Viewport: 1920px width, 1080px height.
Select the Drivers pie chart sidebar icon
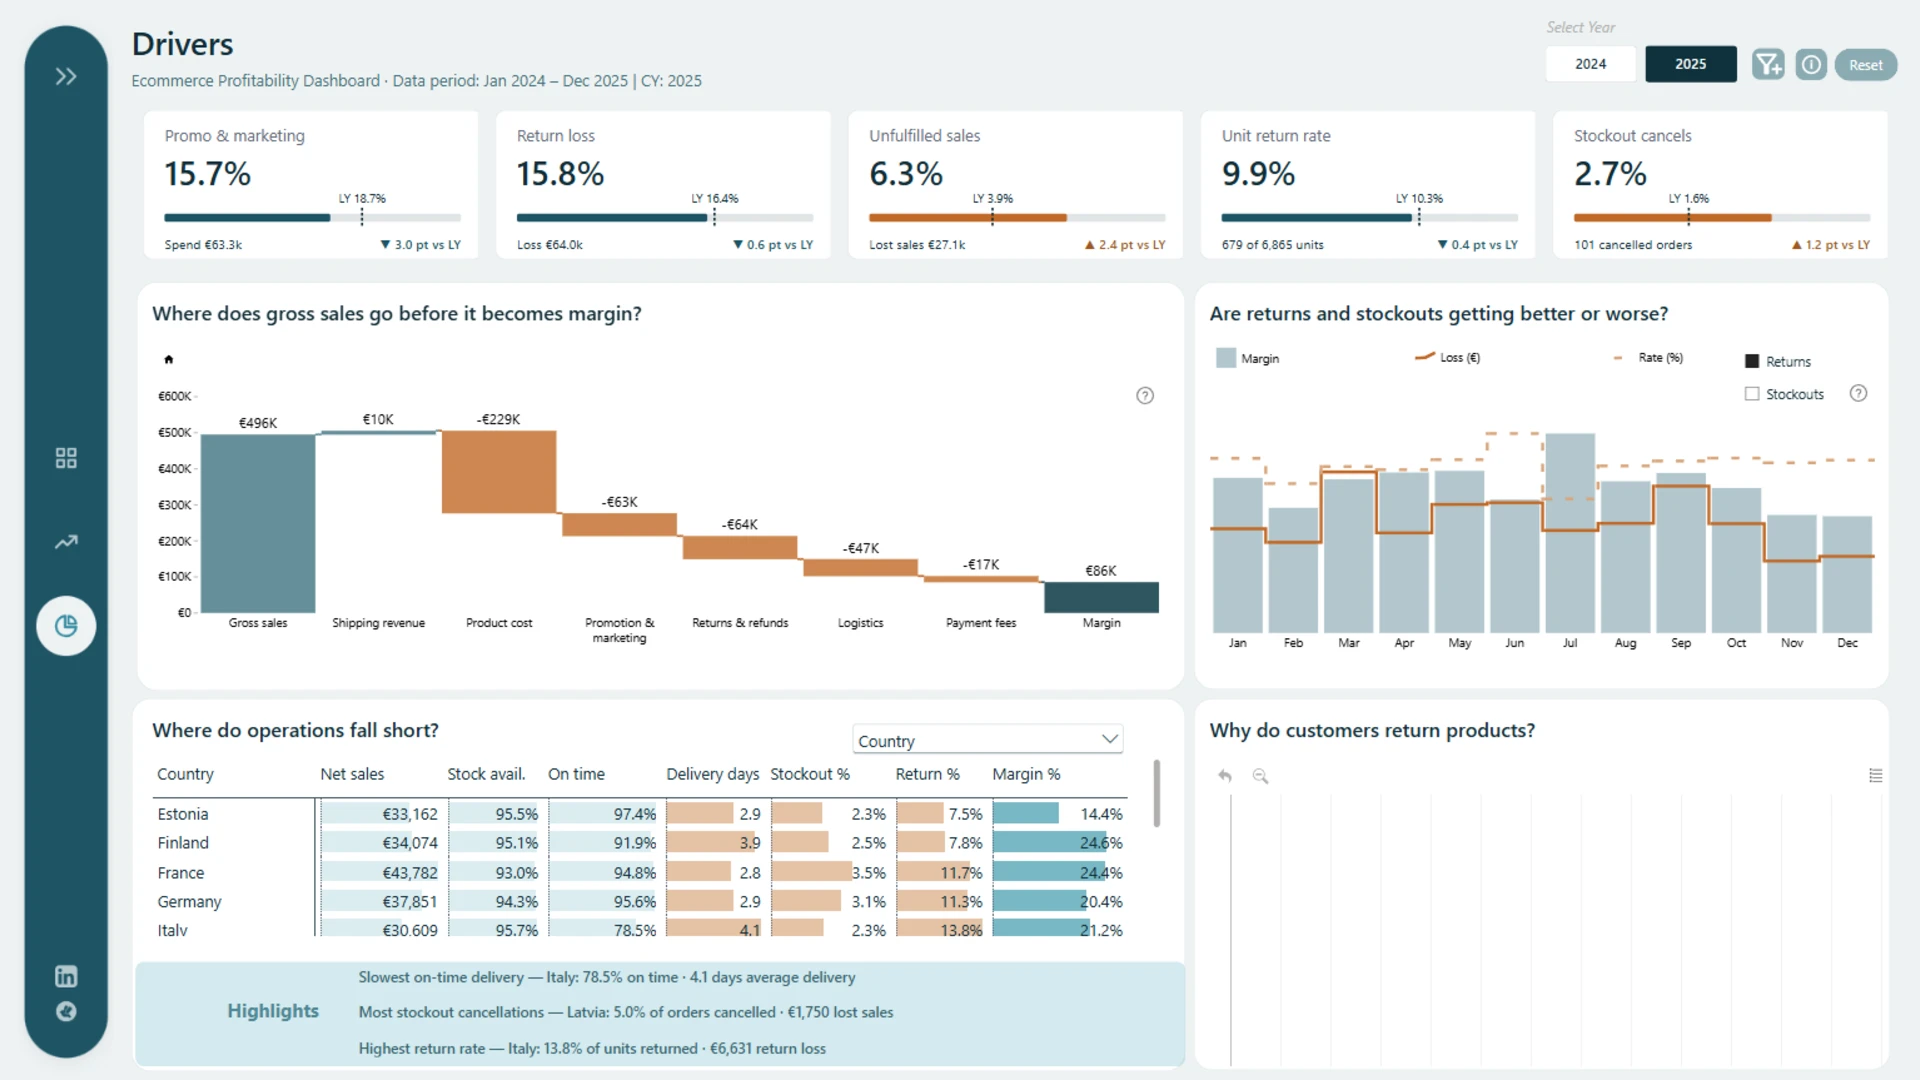tap(66, 626)
